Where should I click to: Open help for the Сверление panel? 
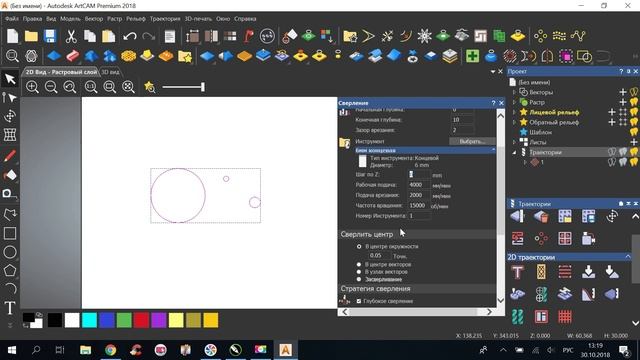493,103
